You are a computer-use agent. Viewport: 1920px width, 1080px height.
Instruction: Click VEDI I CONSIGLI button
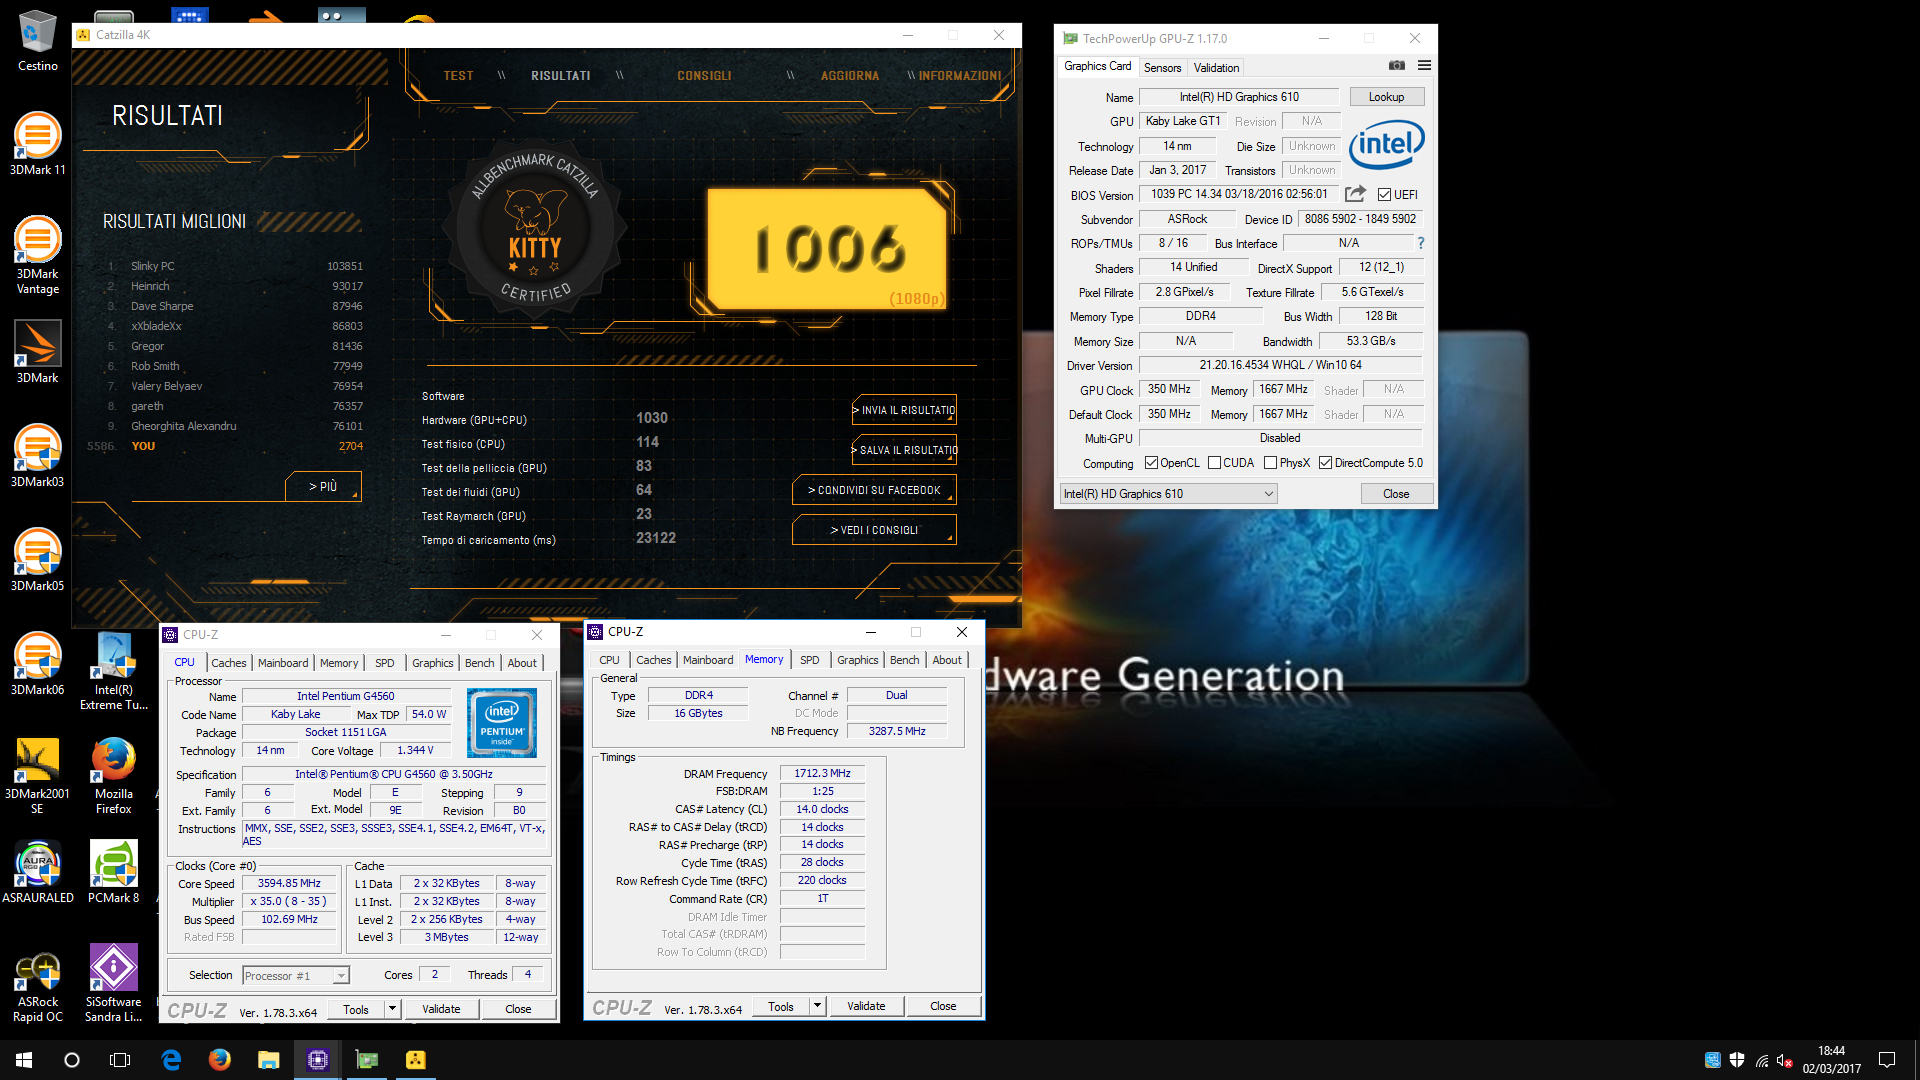(874, 530)
